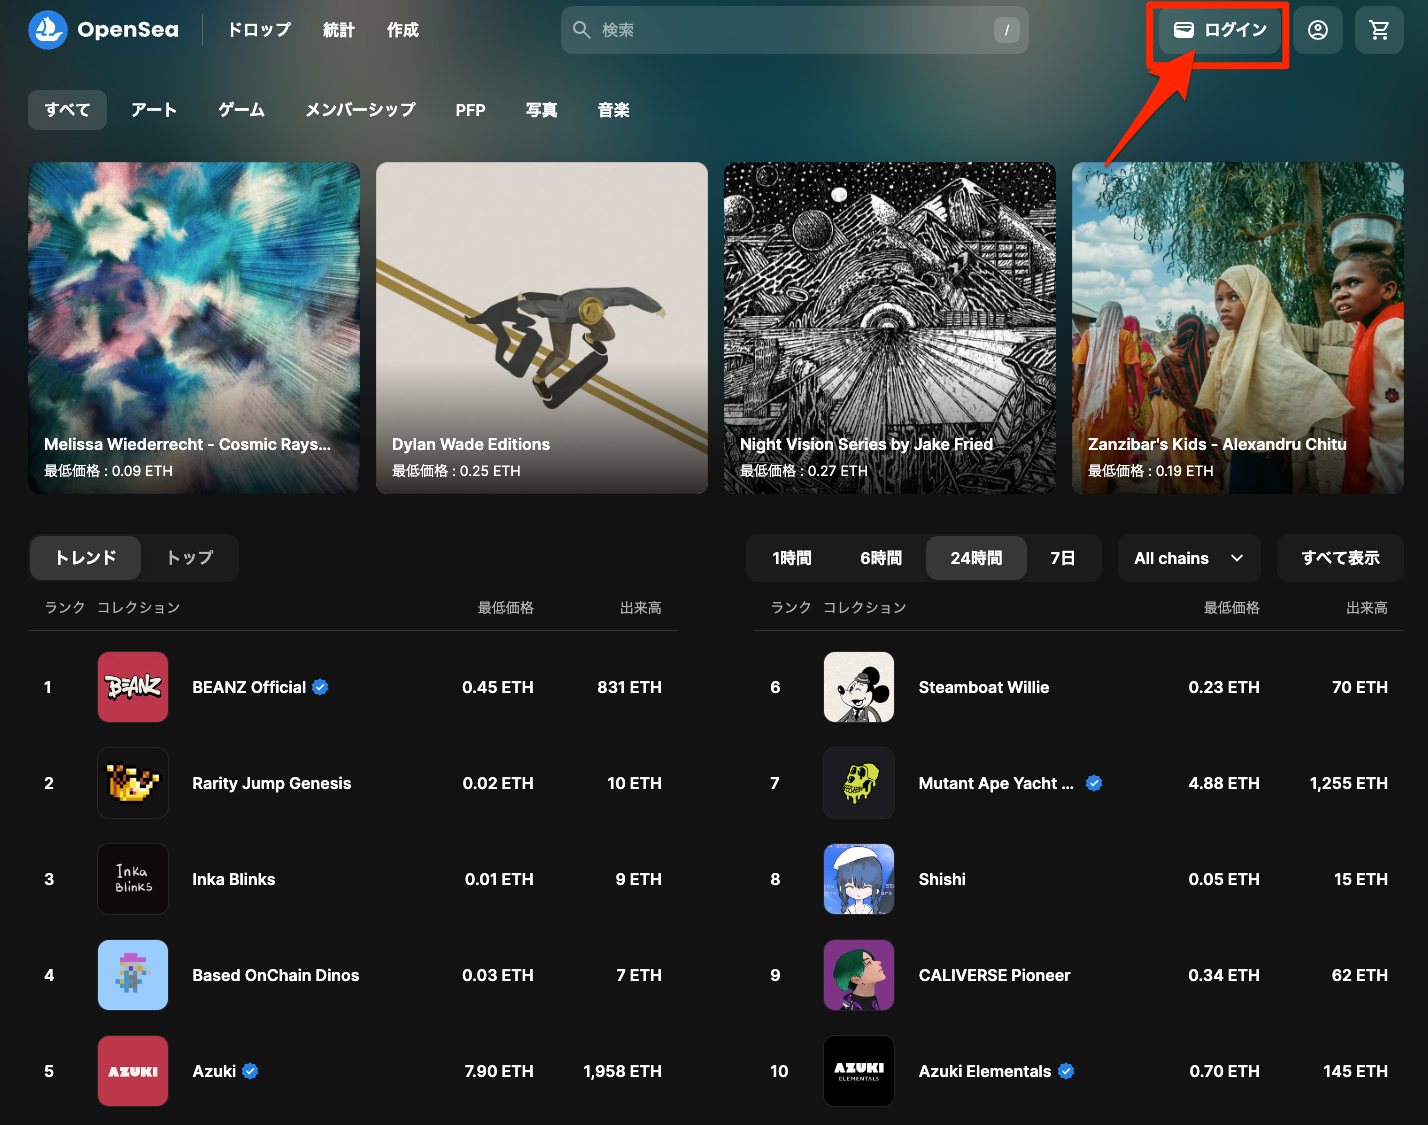This screenshot has height=1125, width=1428.
Task: Open the profile account icon
Action: (1318, 30)
